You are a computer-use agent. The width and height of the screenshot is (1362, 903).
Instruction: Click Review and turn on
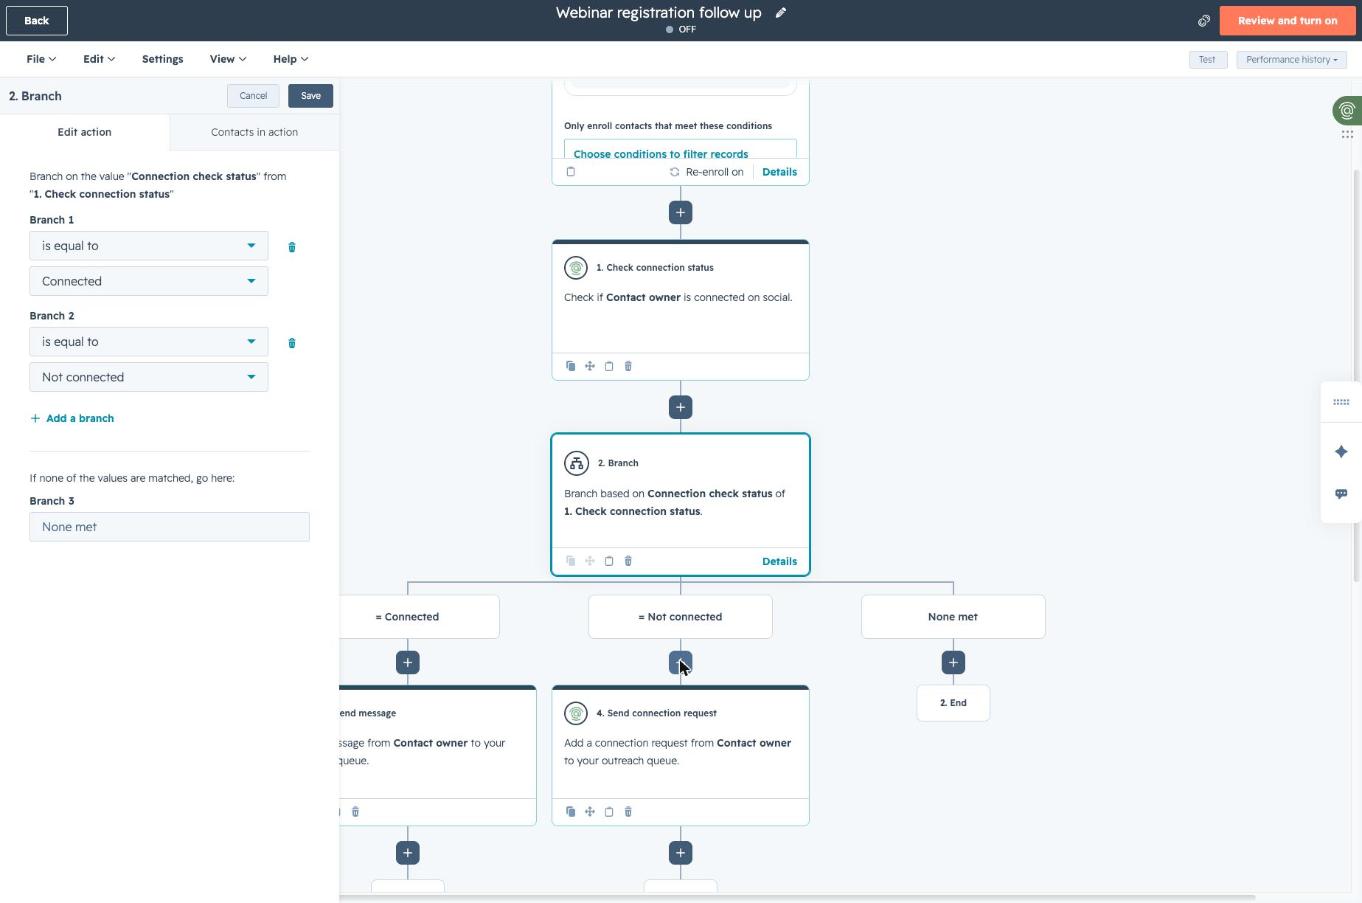(x=1287, y=20)
